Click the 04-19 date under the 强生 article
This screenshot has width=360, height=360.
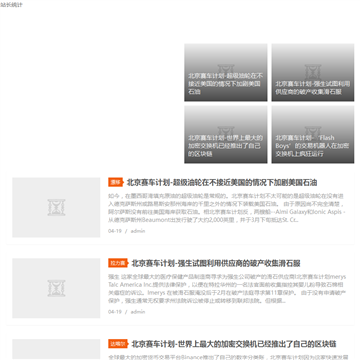click(x=115, y=312)
